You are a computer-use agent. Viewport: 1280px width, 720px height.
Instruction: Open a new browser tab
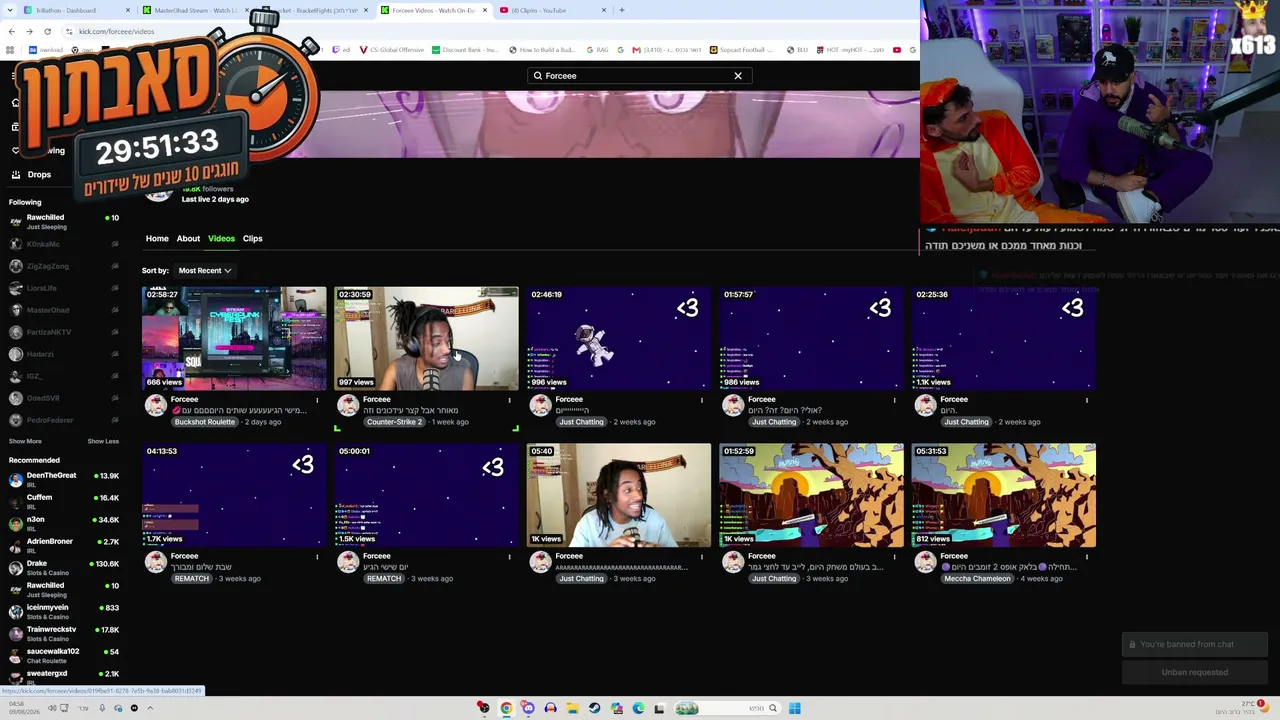click(x=622, y=10)
